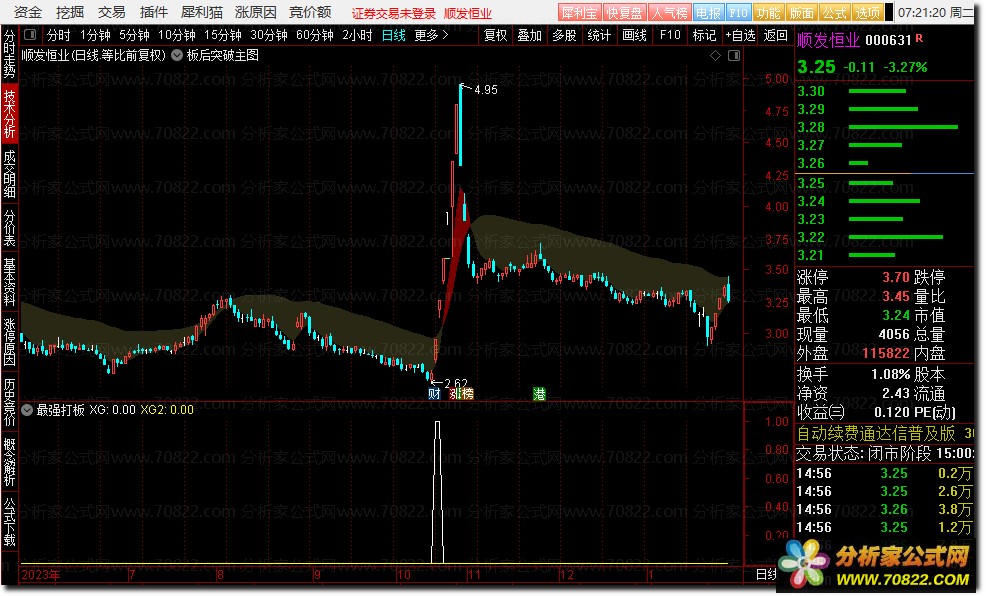Click the 快复盘 button
Viewport: 986px width, 596px height.
(624, 13)
